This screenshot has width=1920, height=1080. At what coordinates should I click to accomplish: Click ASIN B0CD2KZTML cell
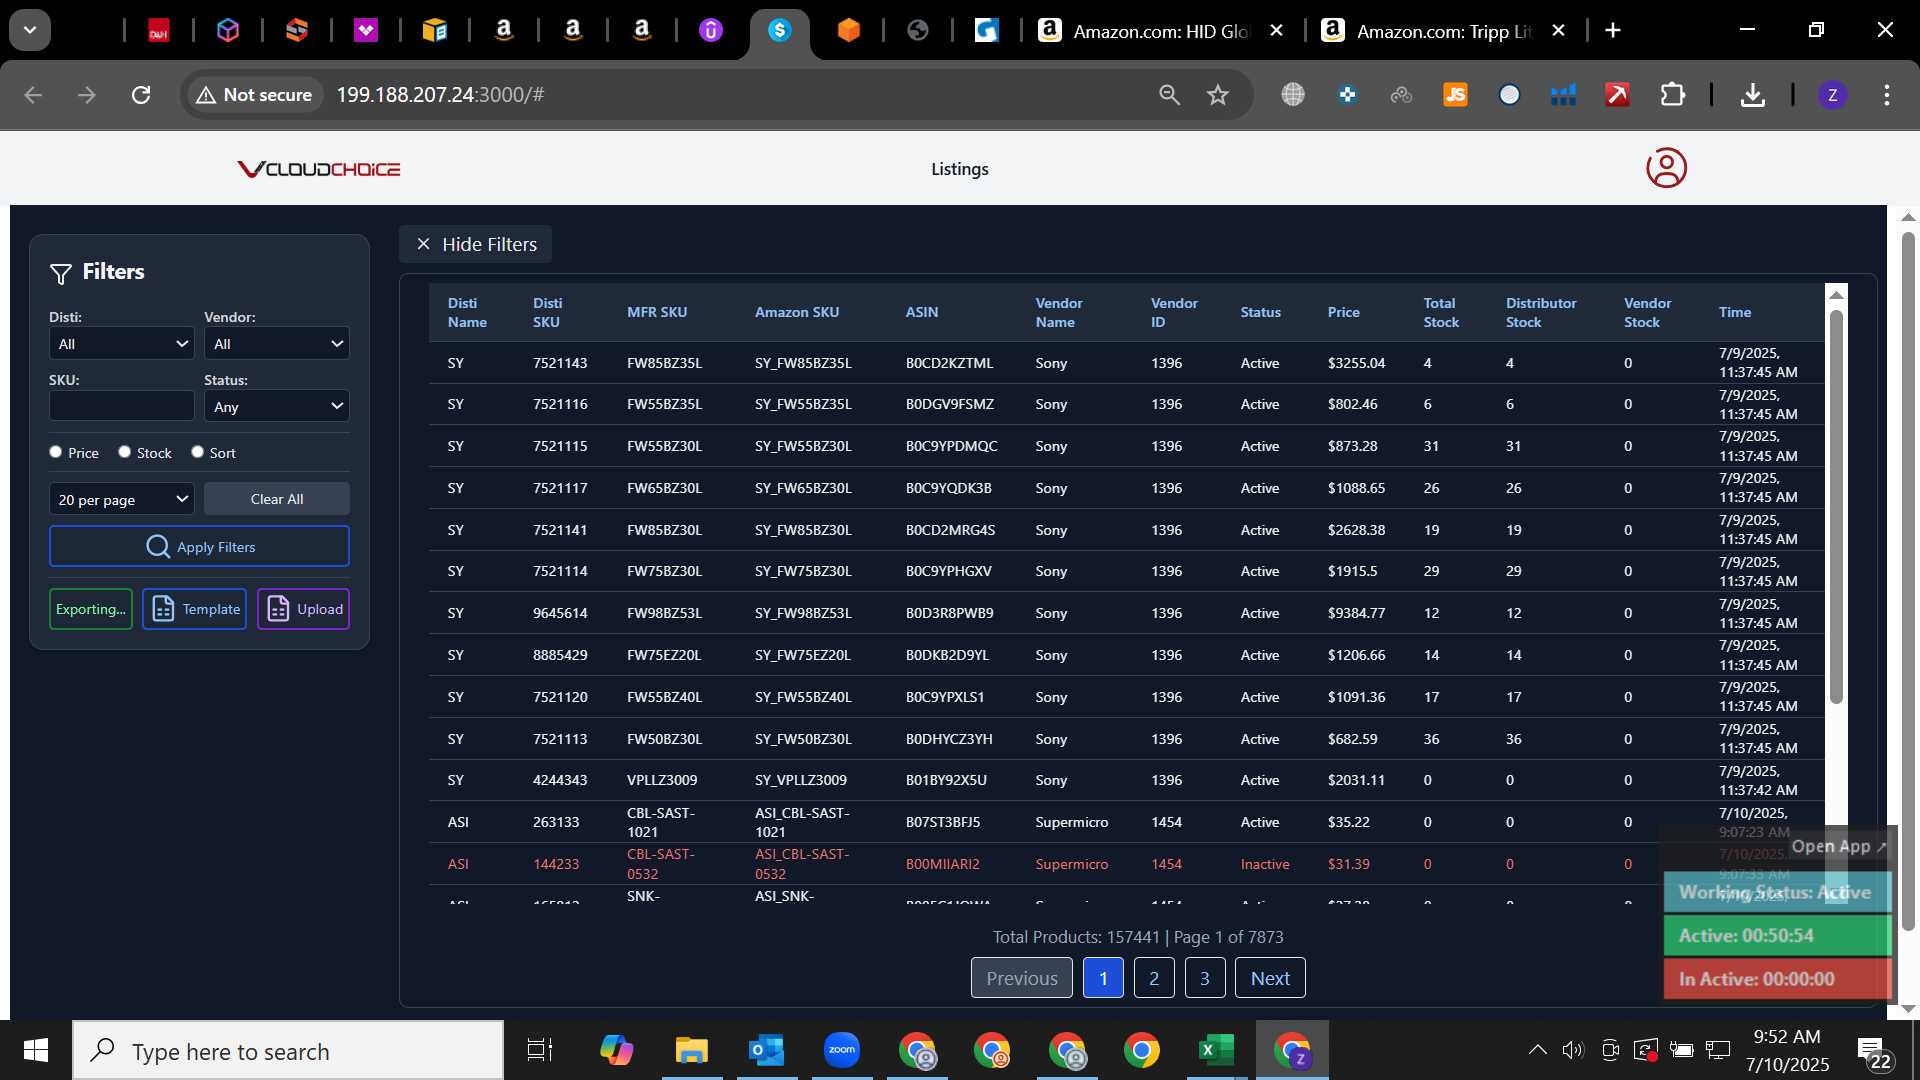pyautogui.click(x=949, y=363)
